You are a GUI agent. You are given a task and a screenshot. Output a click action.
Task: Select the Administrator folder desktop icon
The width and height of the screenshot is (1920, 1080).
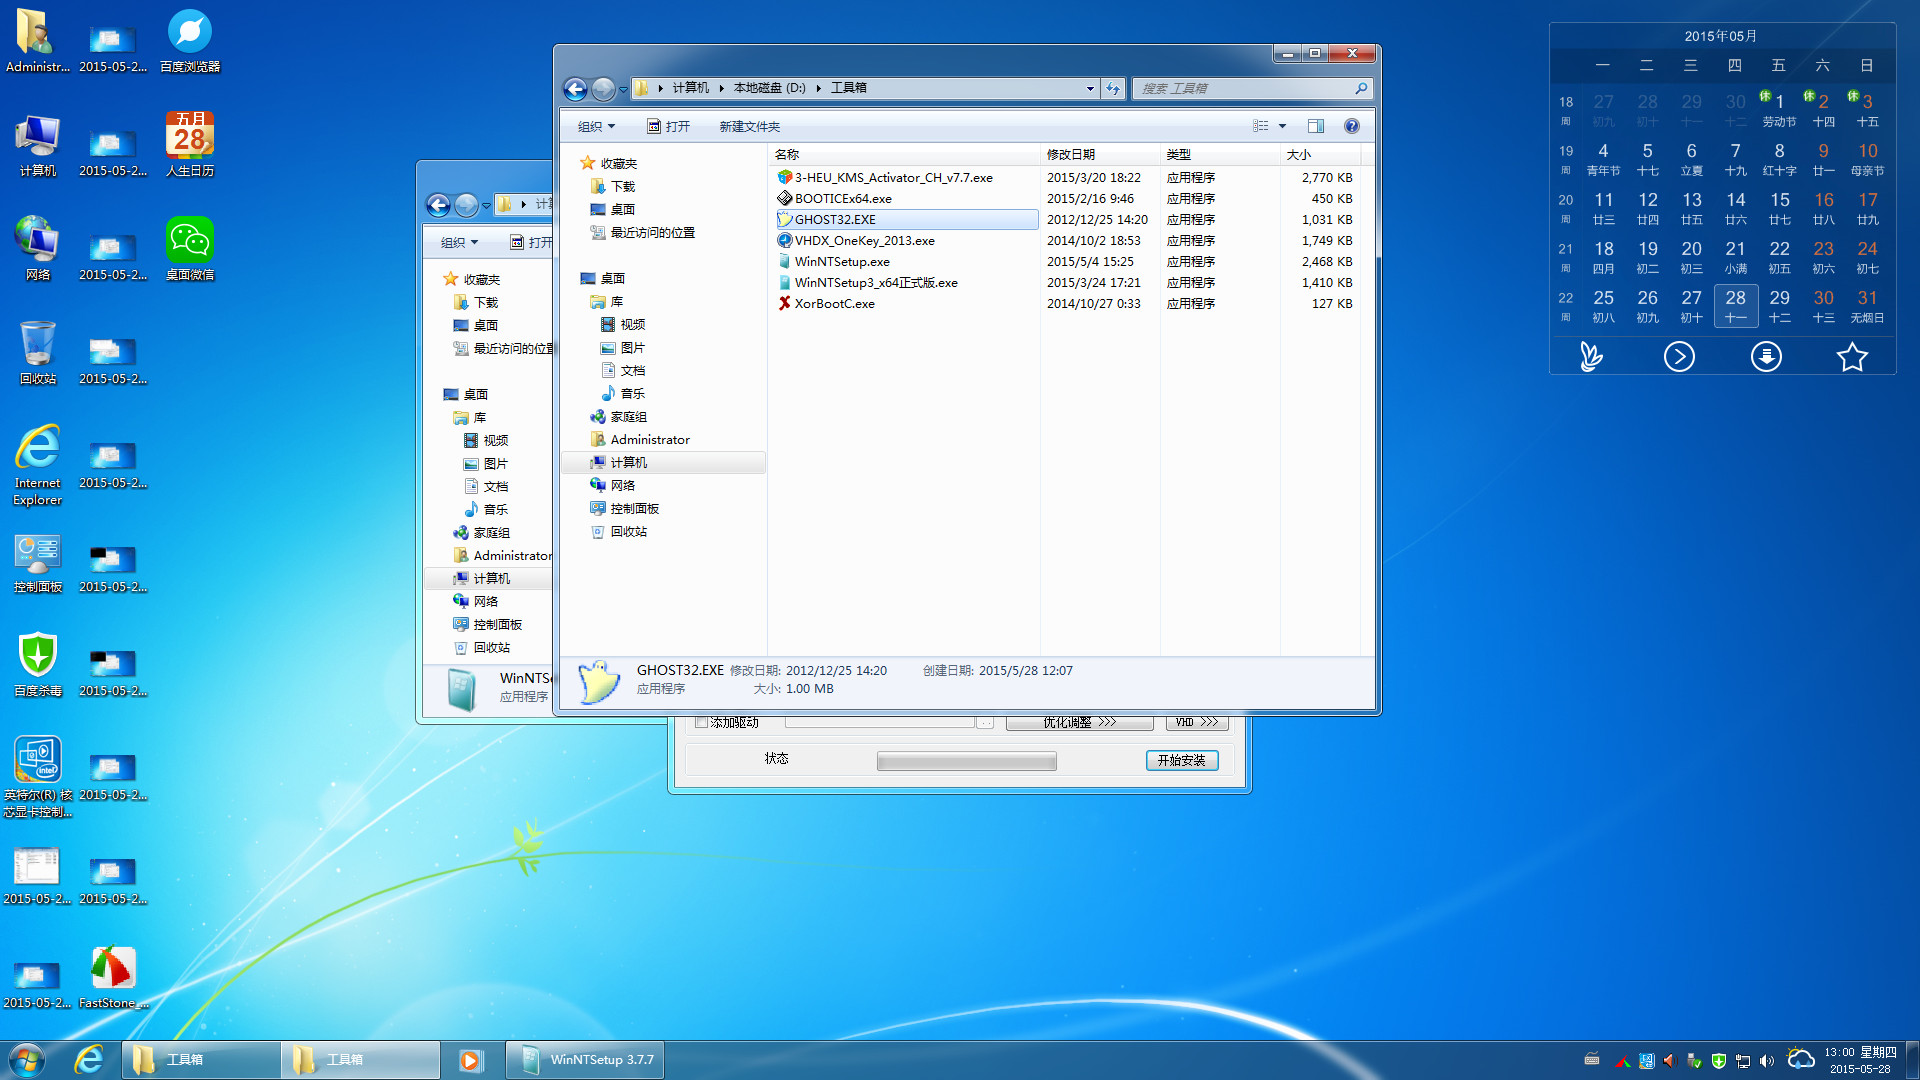coord(37,40)
